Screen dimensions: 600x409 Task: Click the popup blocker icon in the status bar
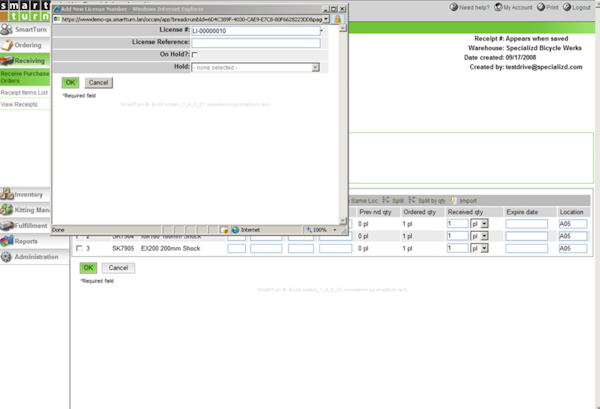(225, 230)
